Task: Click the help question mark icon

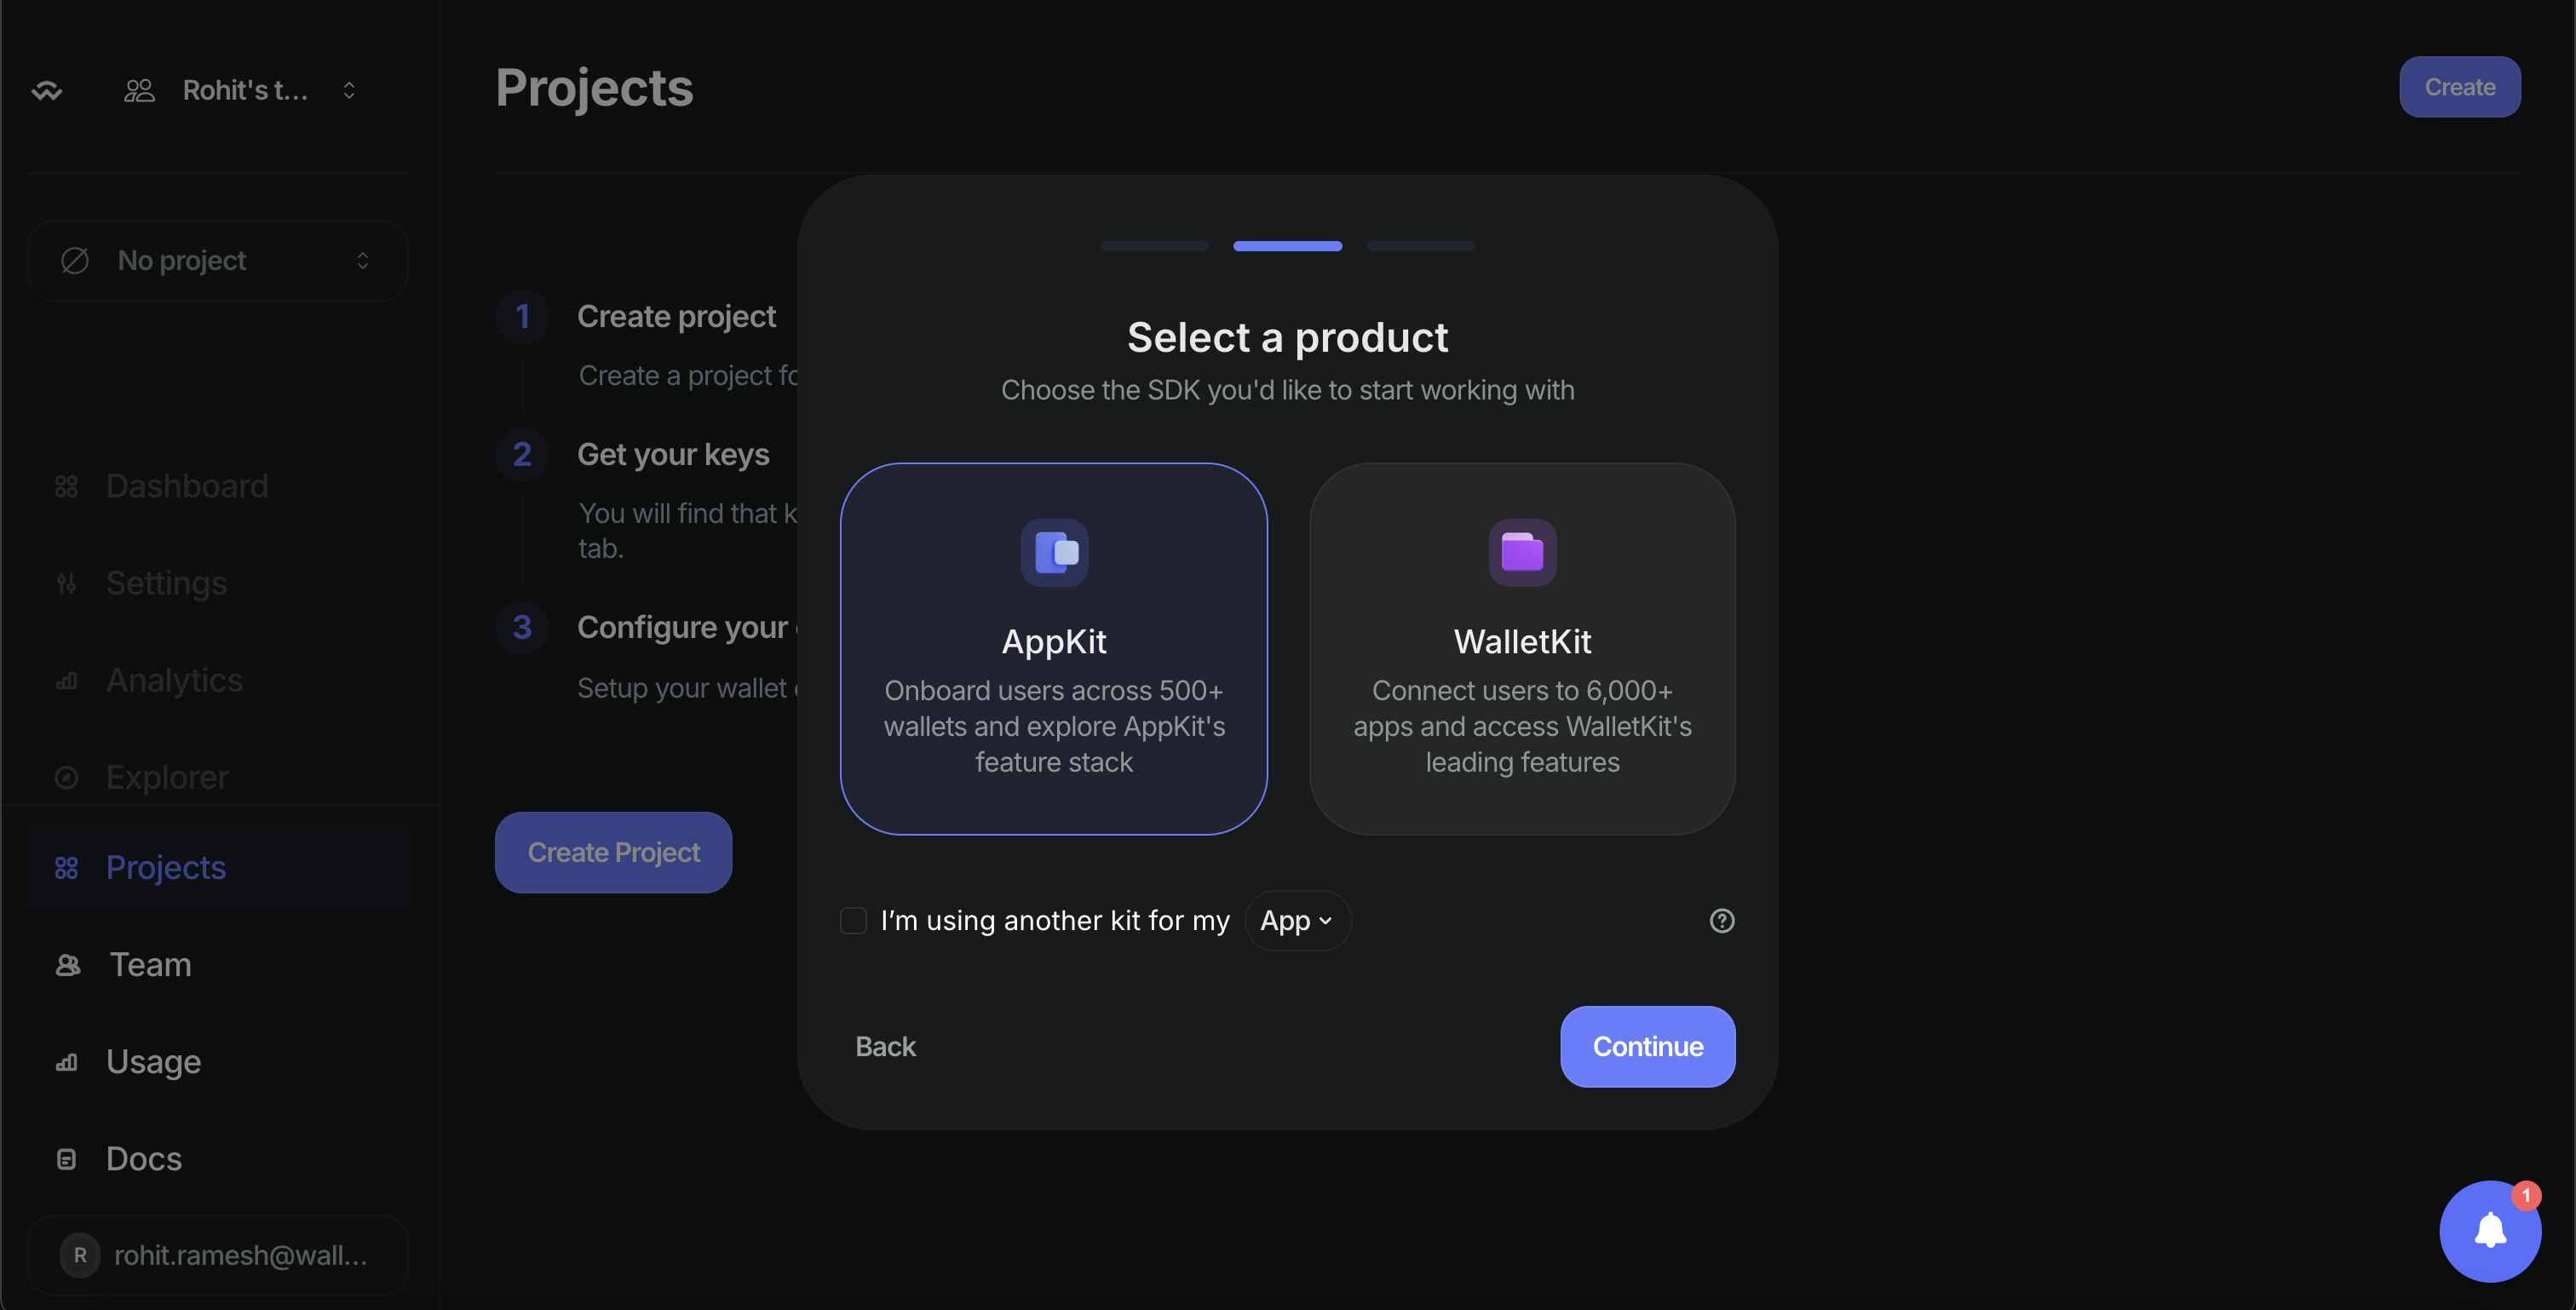Action: pos(1721,920)
